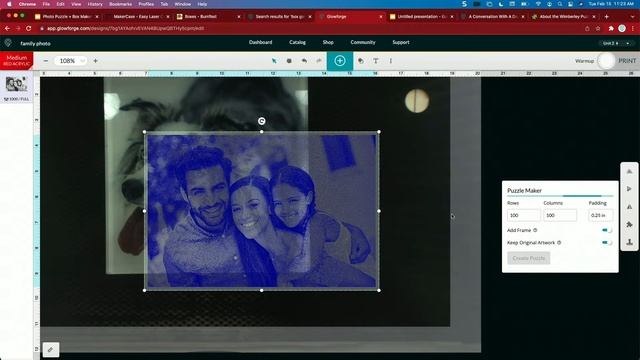The width and height of the screenshot is (640, 360).
Task: Open the File menu in macOS menu bar
Action: 46,4
